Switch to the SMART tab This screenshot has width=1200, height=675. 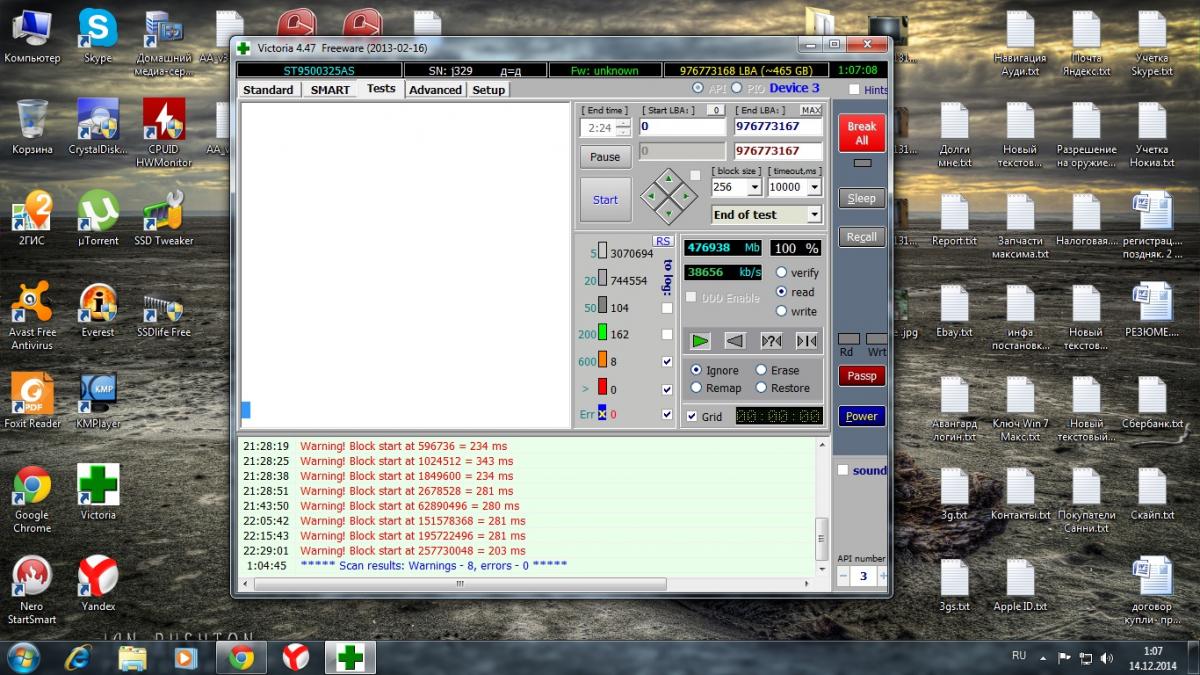pyautogui.click(x=330, y=90)
